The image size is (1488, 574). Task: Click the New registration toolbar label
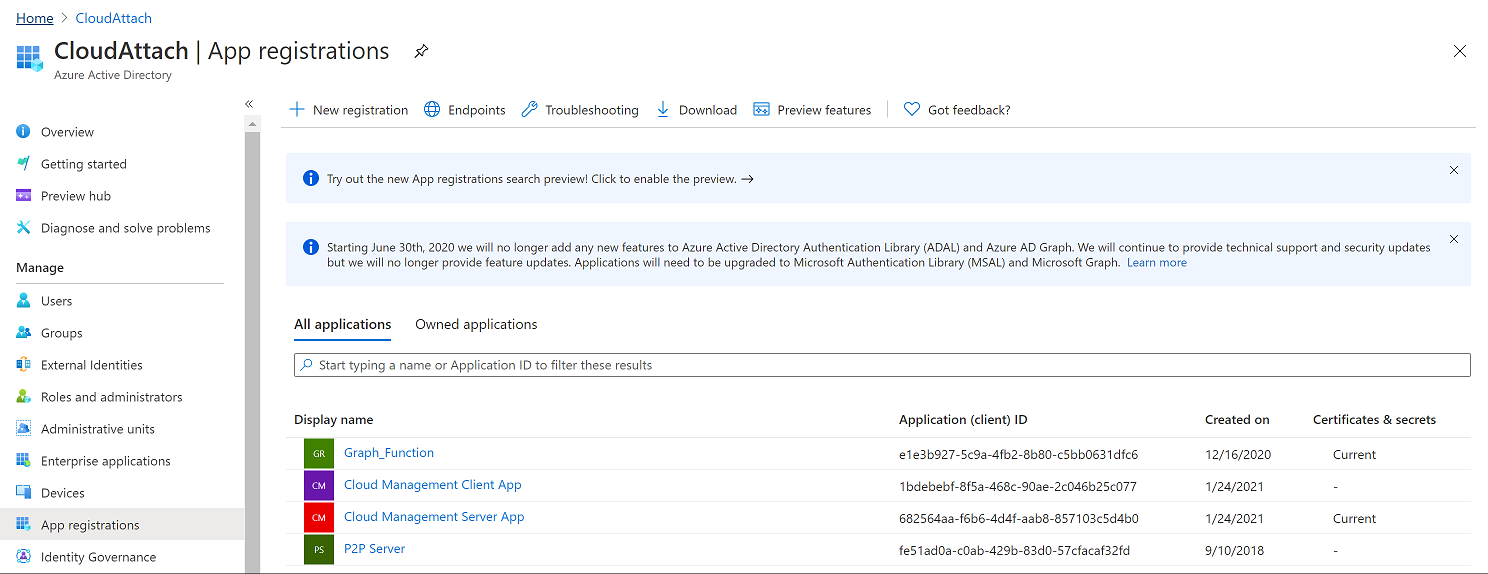pyautogui.click(x=360, y=110)
